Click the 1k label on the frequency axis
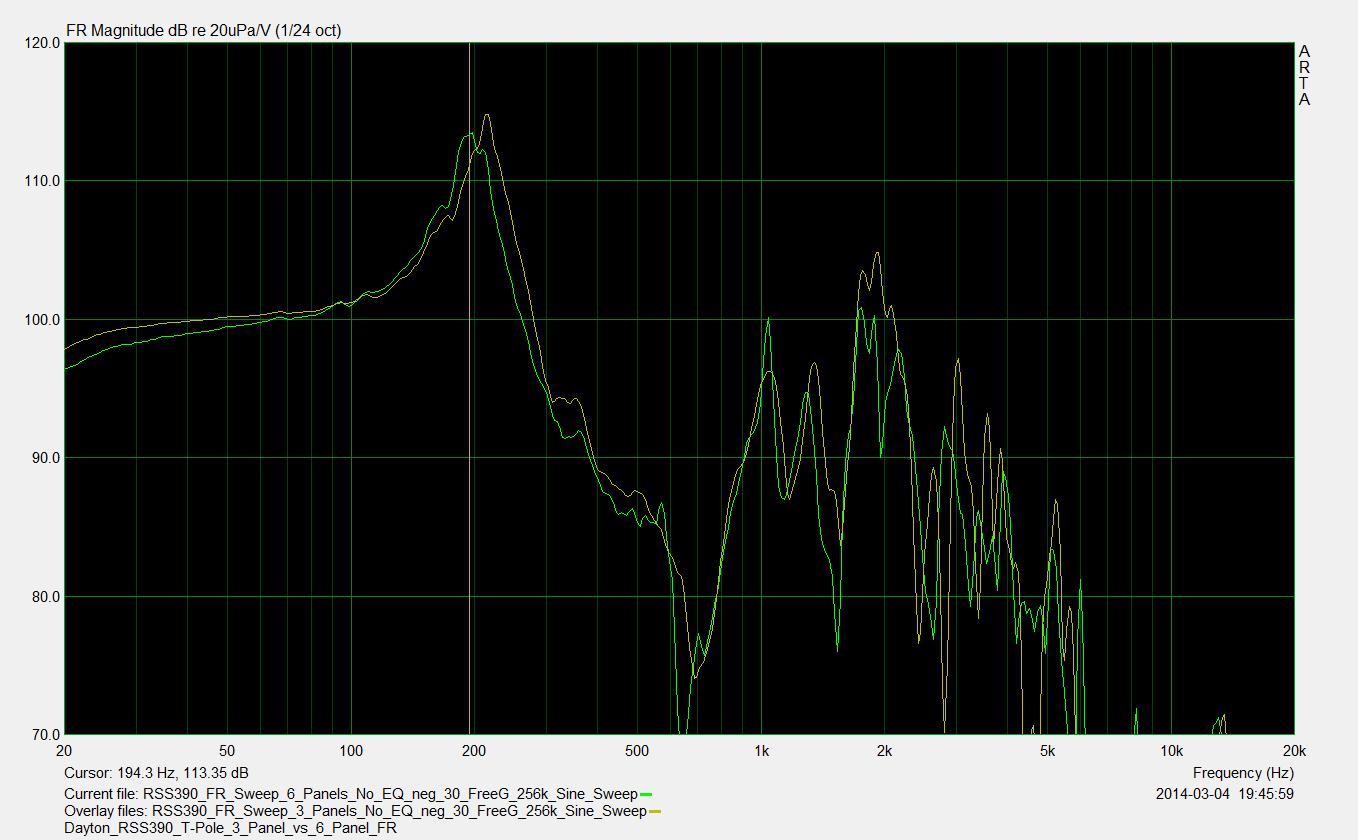The image size is (1358, 840). coord(762,751)
